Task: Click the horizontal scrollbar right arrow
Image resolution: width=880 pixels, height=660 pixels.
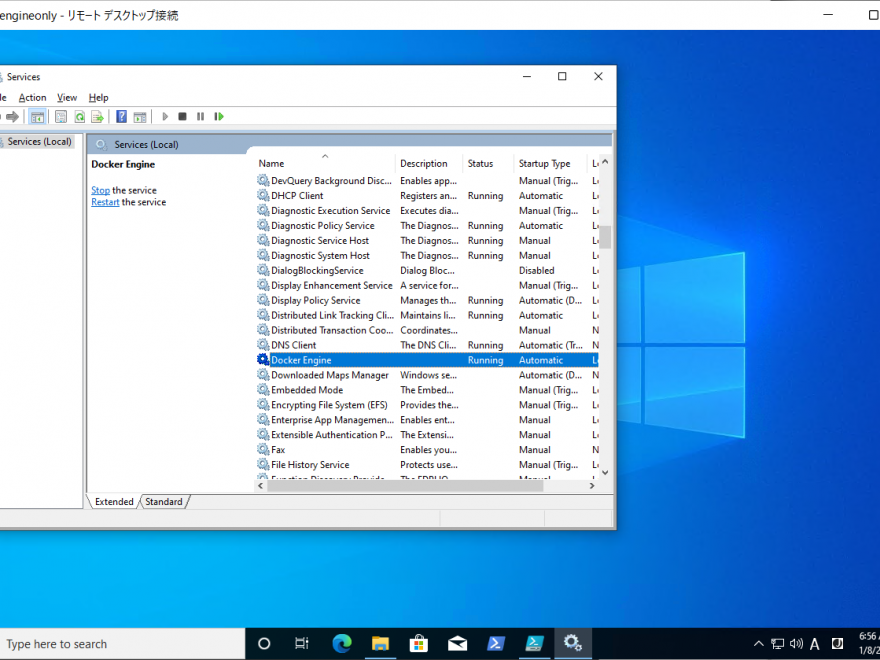Action: click(x=592, y=486)
